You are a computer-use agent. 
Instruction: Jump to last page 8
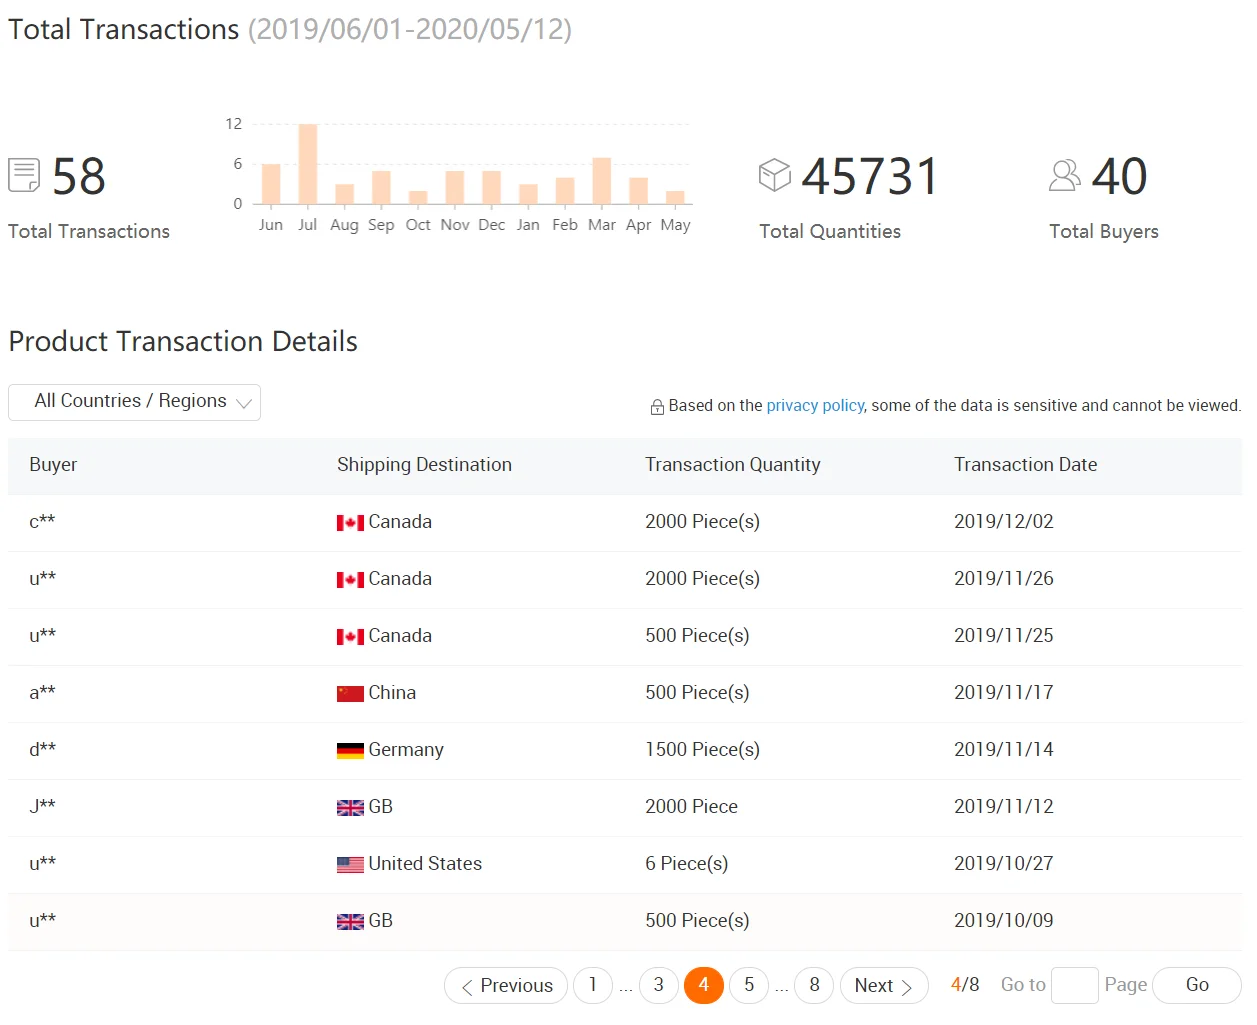[x=814, y=985]
